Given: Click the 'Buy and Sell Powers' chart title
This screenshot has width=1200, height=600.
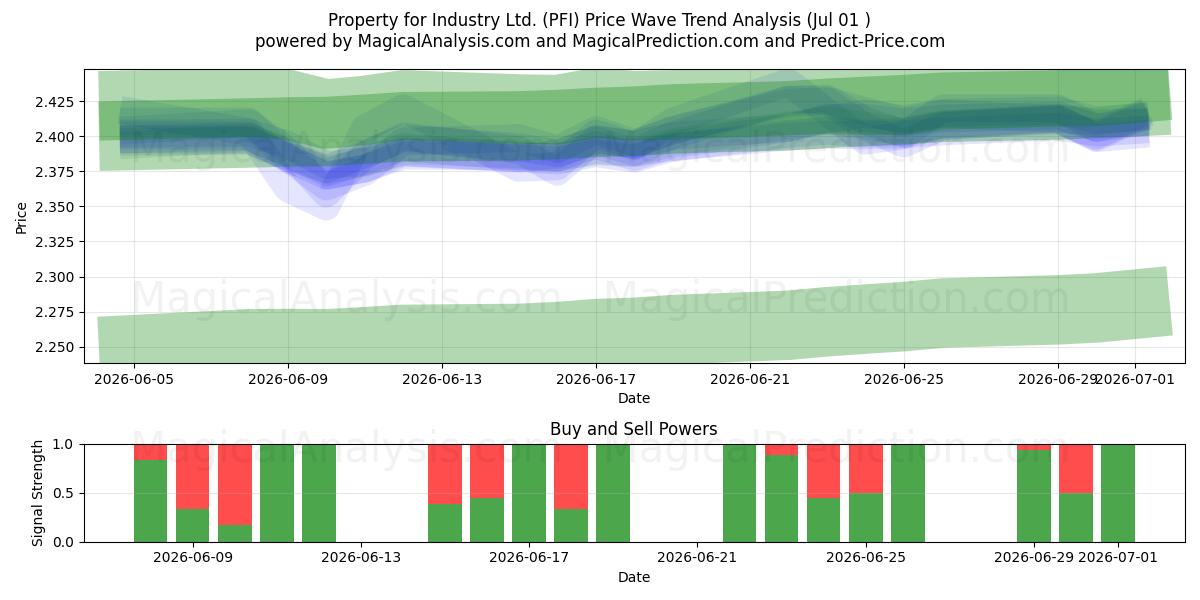Looking at the screenshot, I should [634, 429].
